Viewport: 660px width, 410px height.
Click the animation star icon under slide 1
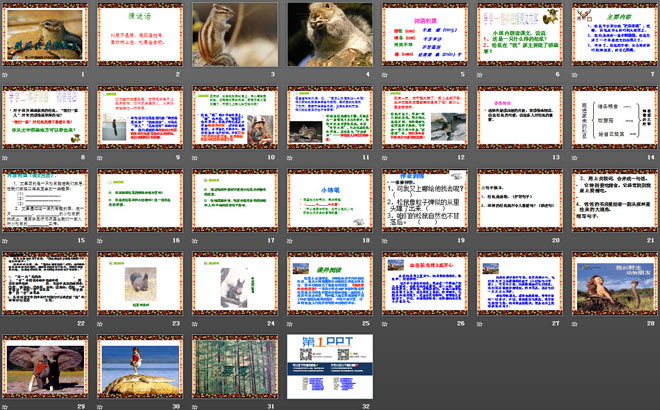click(x=8, y=74)
